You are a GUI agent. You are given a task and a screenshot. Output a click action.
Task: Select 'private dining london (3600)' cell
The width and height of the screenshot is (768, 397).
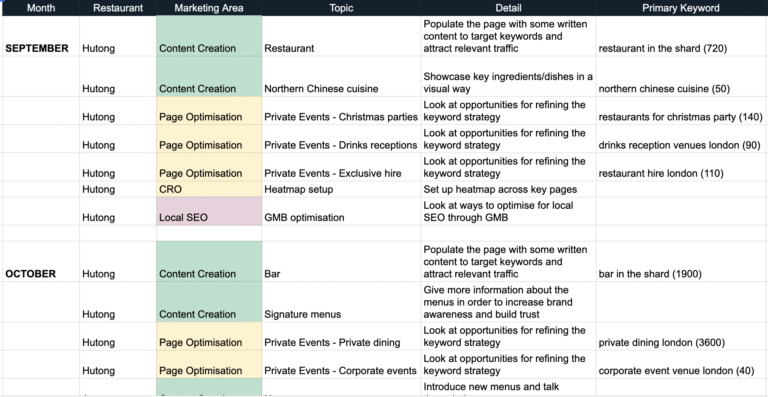tap(681, 336)
